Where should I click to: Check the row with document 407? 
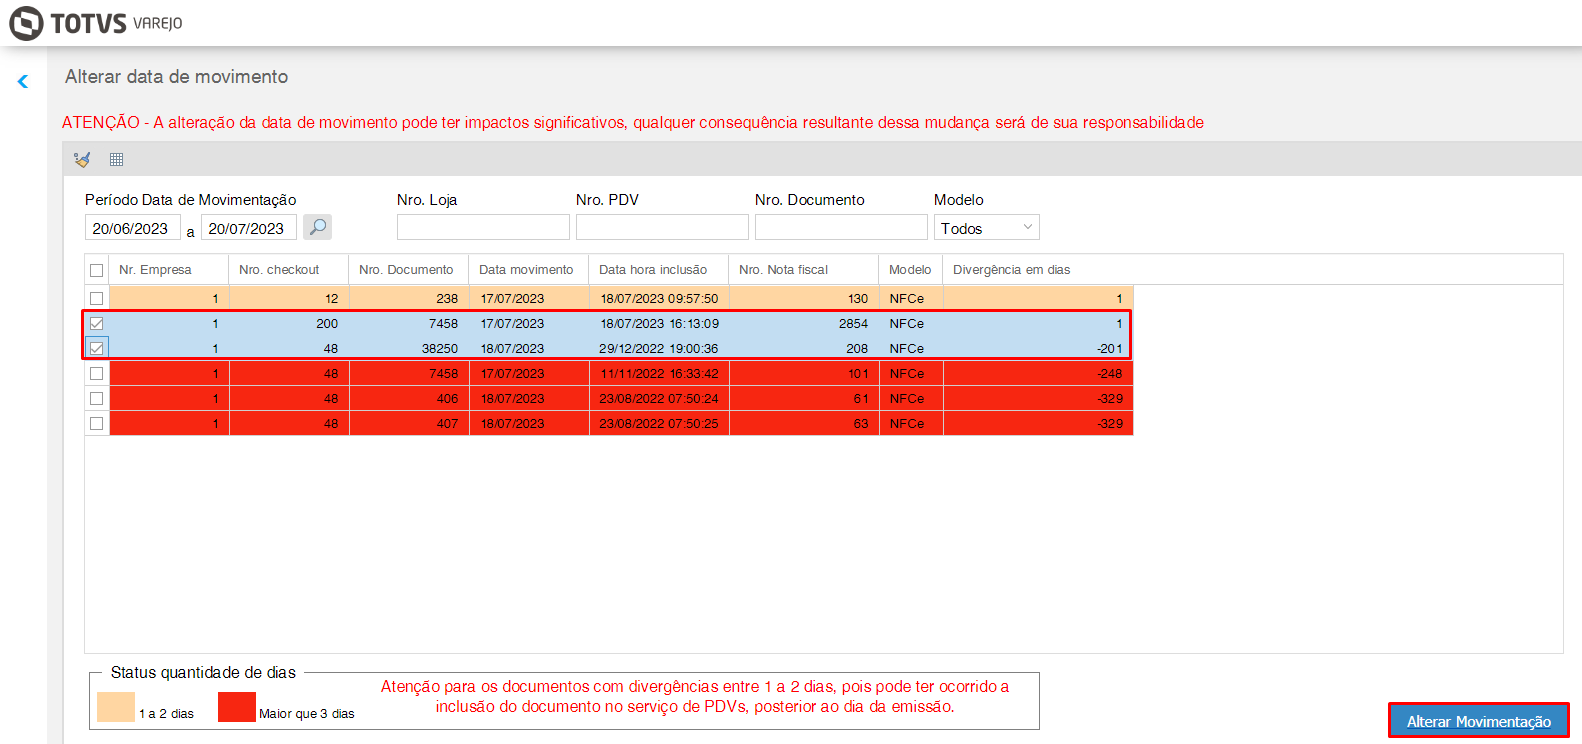coord(96,423)
